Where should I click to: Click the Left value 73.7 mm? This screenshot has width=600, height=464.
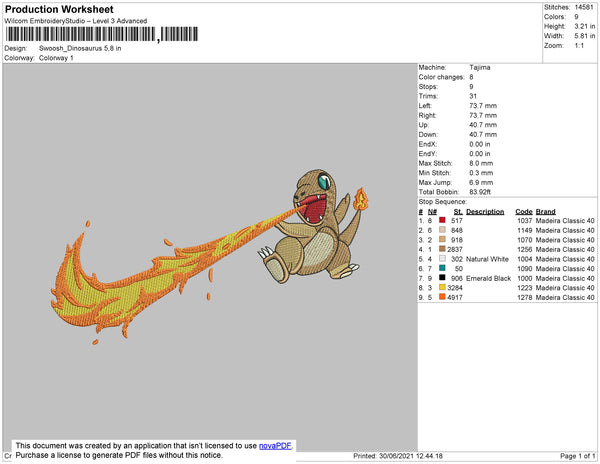[x=483, y=106]
